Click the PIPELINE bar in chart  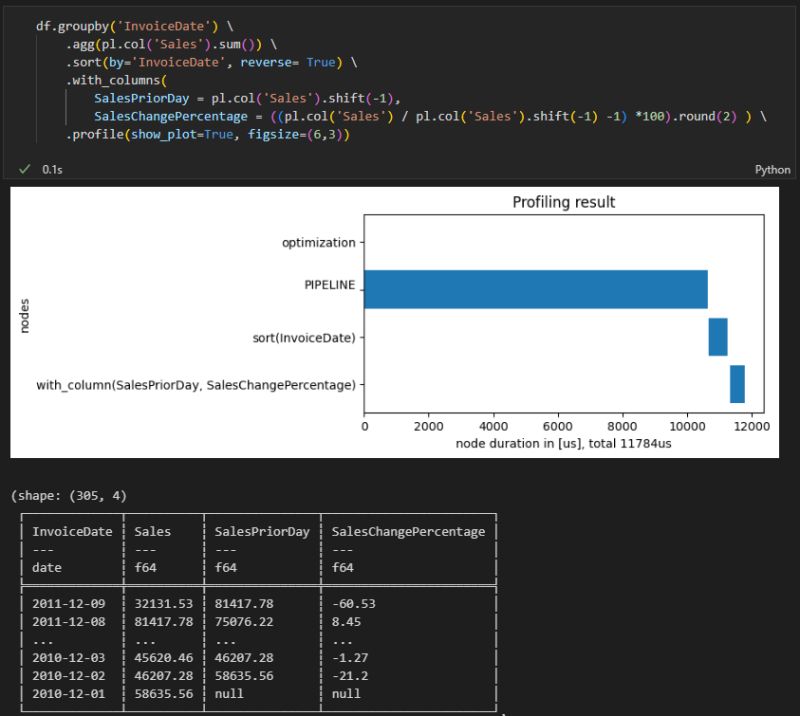click(536, 289)
